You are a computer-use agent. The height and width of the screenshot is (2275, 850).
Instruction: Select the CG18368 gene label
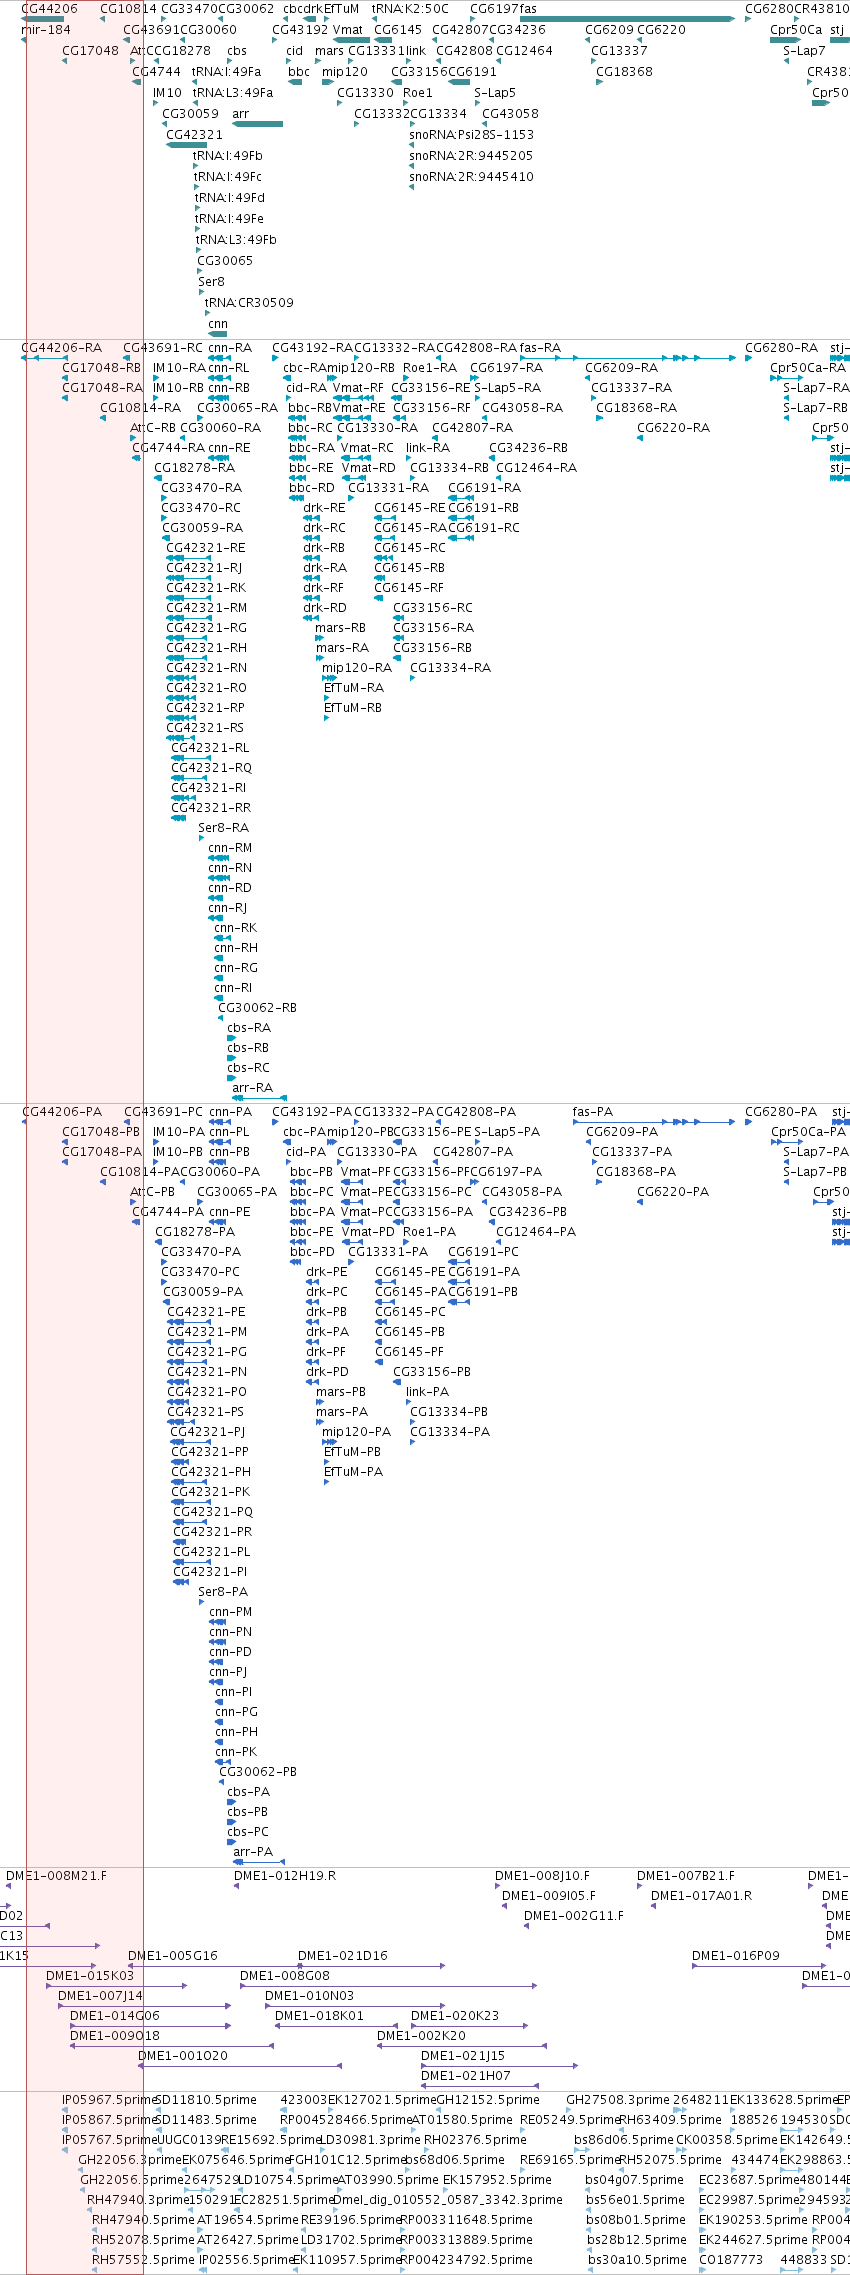click(624, 72)
